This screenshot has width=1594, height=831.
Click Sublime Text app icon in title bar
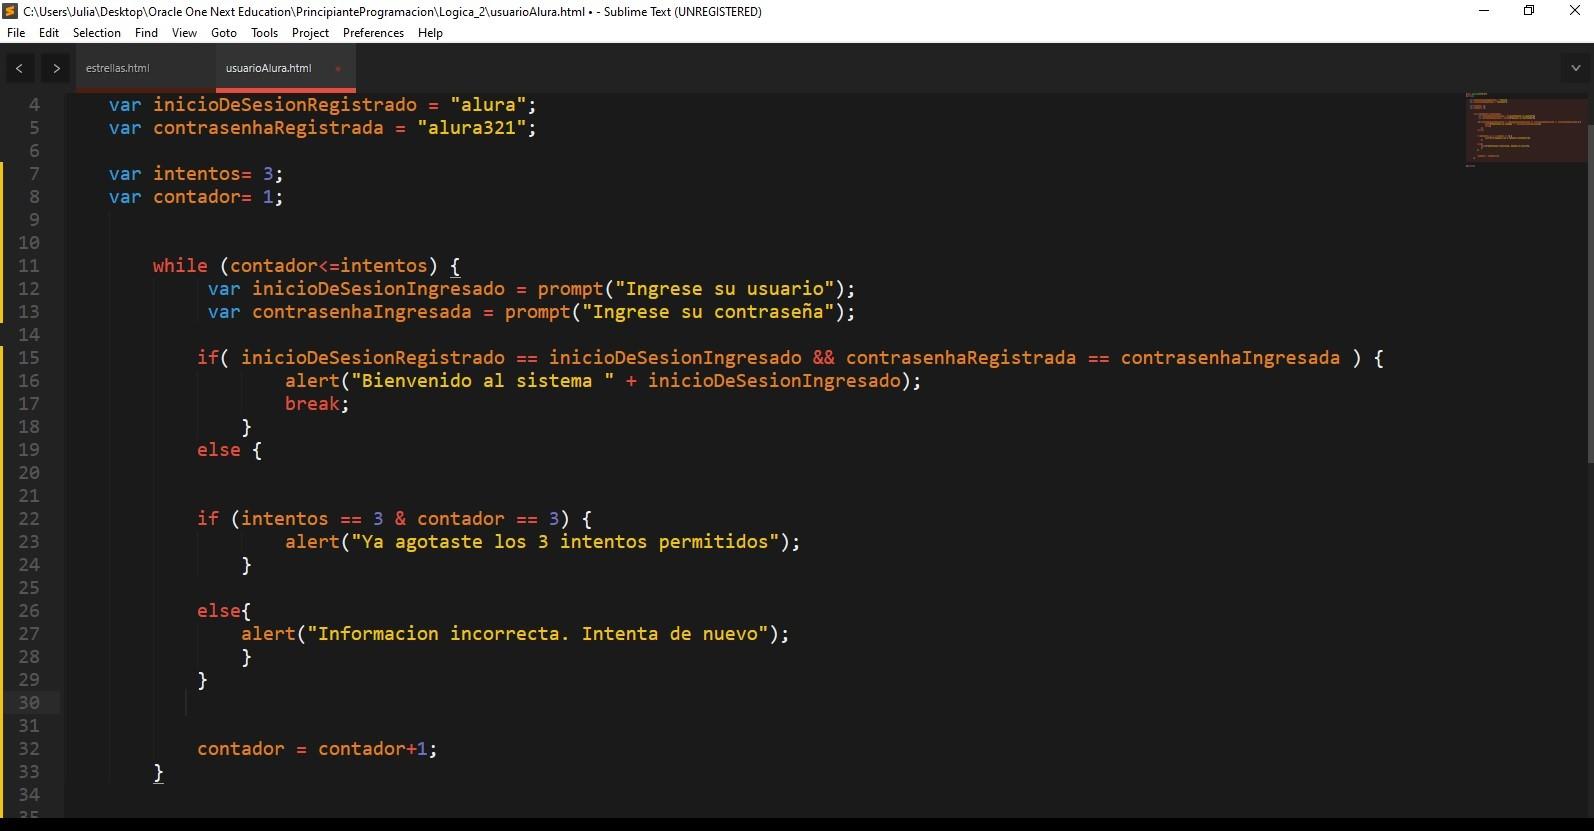(10, 11)
